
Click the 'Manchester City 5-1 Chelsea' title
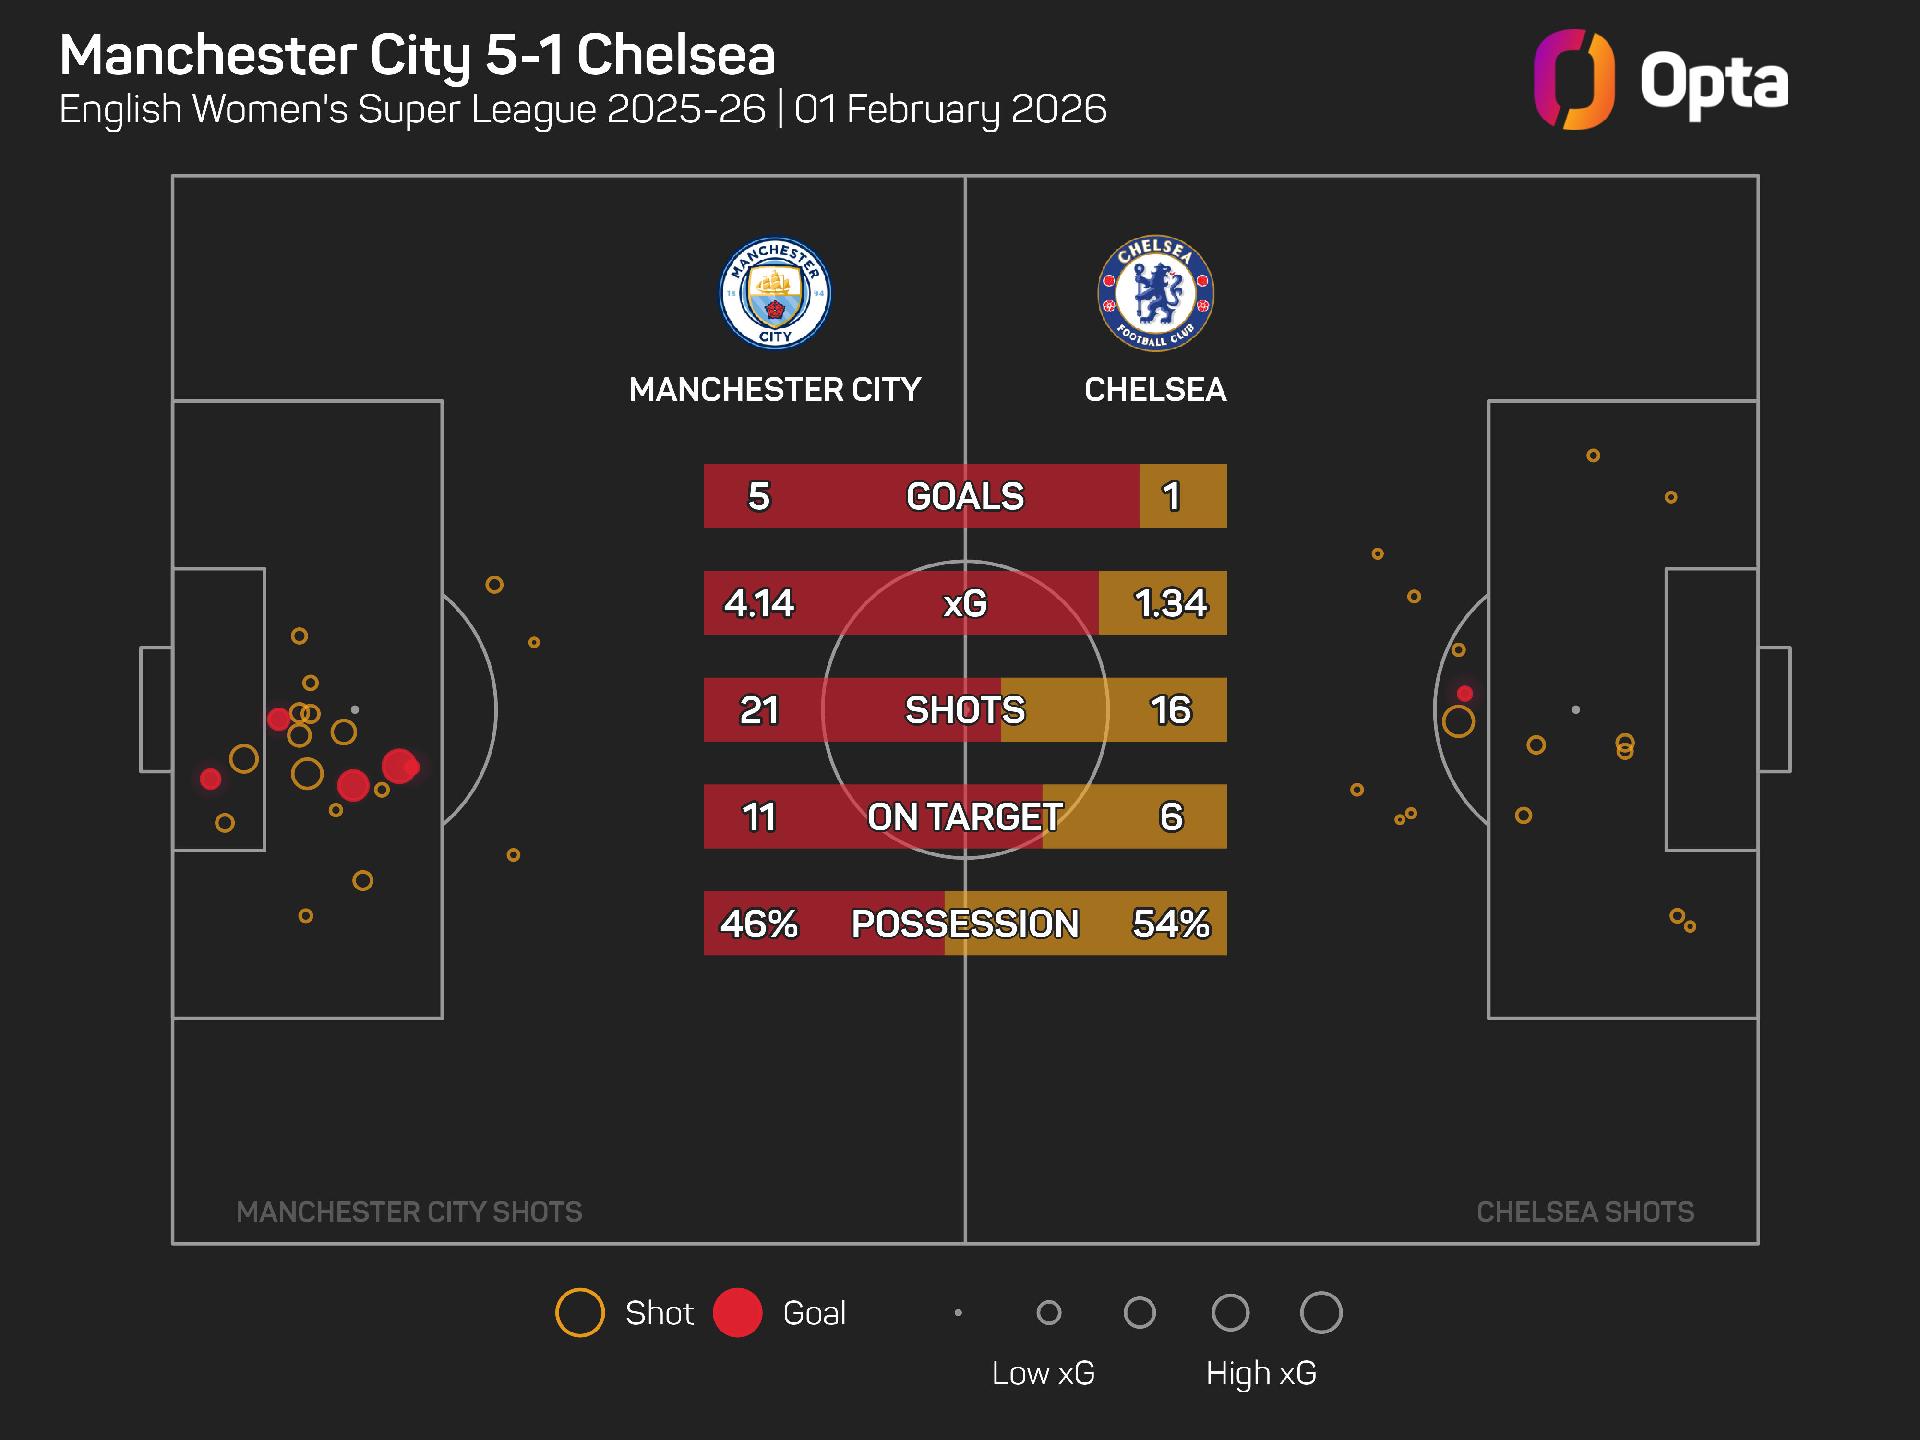tap(417, 55)
